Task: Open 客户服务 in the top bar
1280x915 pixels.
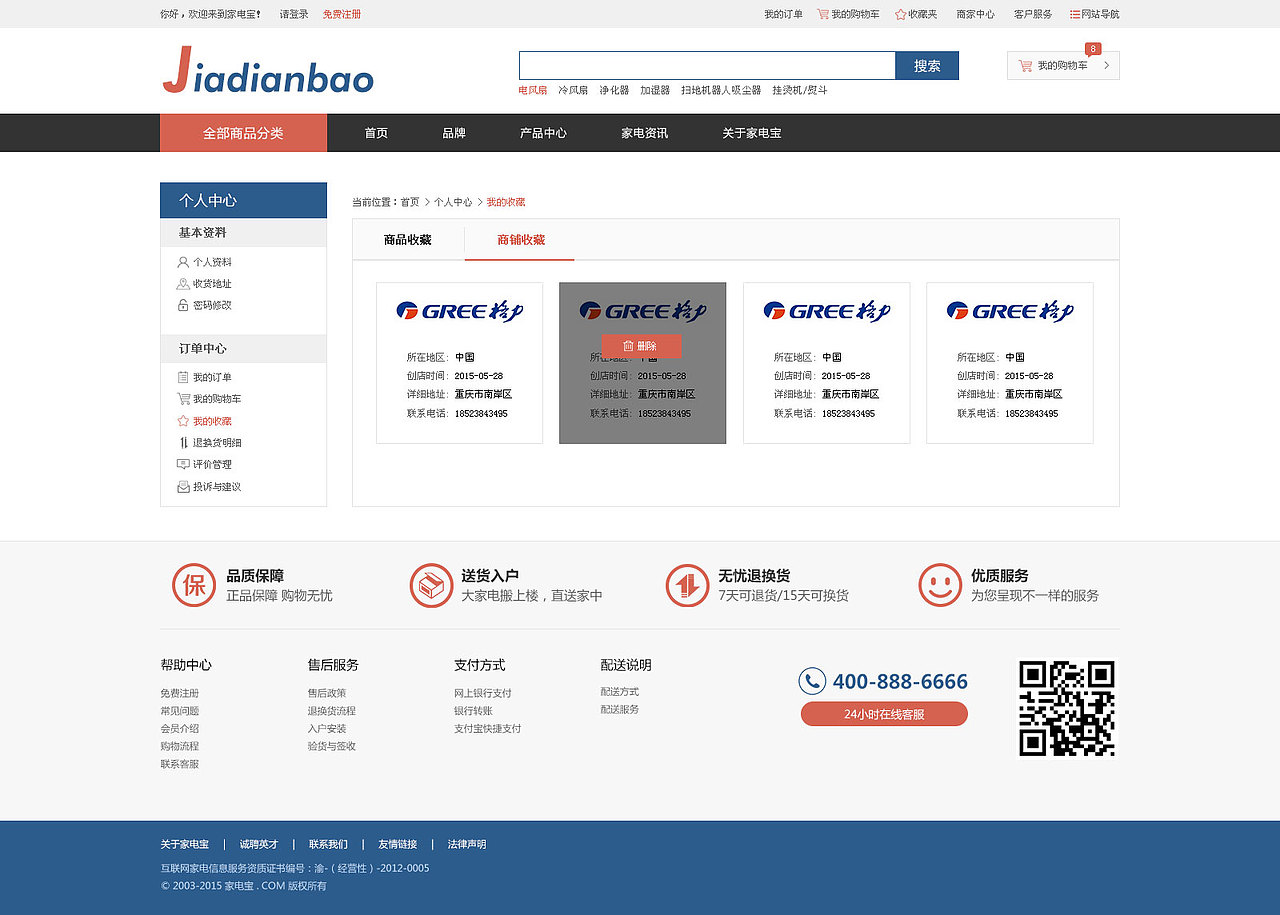Action: [1033, 14]
